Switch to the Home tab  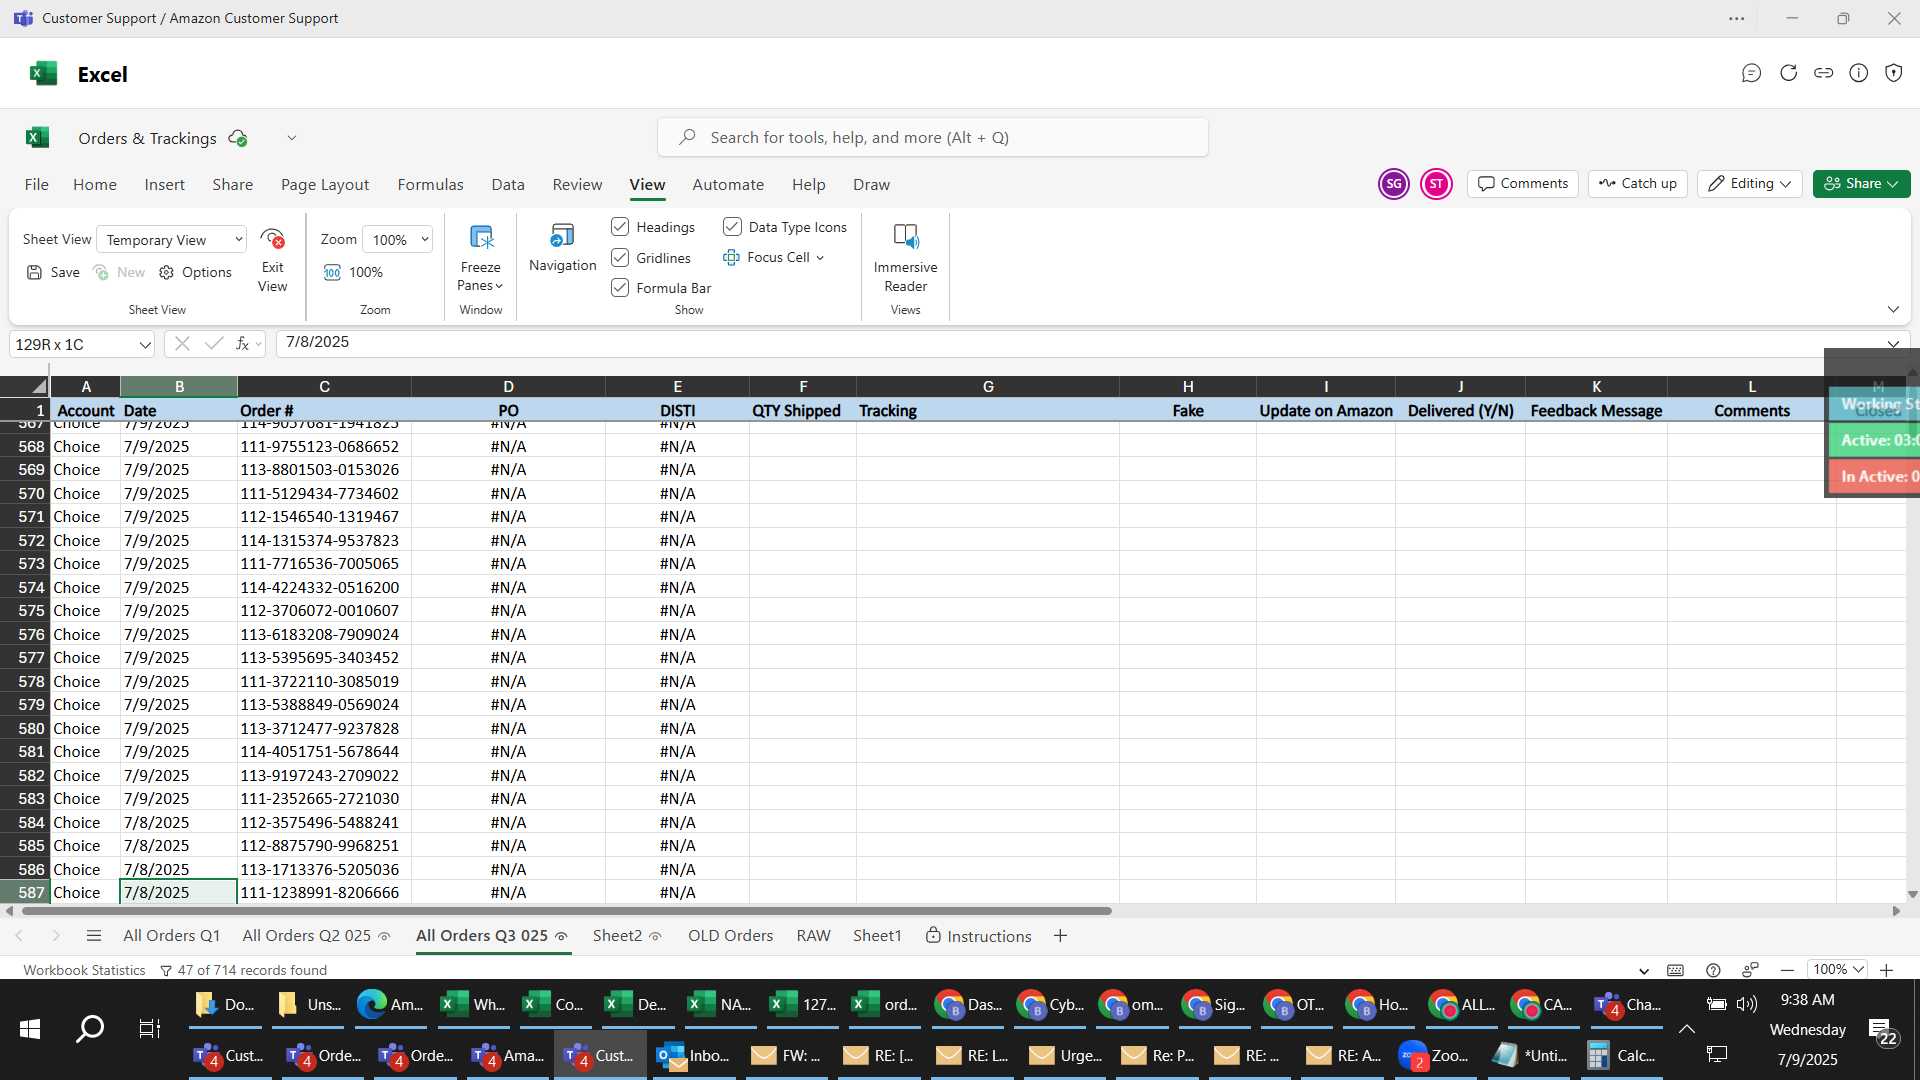[95, 184]
